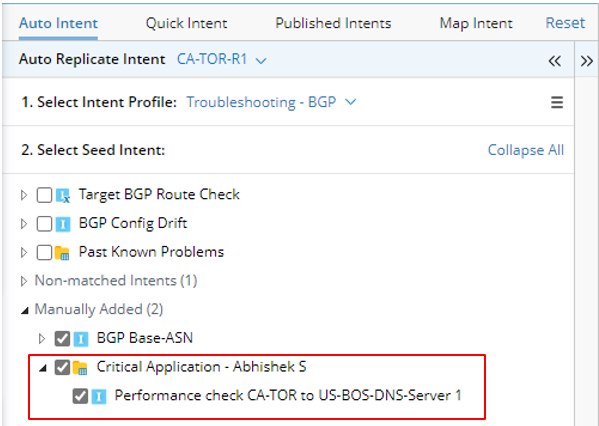The width and height of the screenshot is (599, 426).
Task: Click the BGP Base-ASN intent icon
Action: tap(81, 339)
